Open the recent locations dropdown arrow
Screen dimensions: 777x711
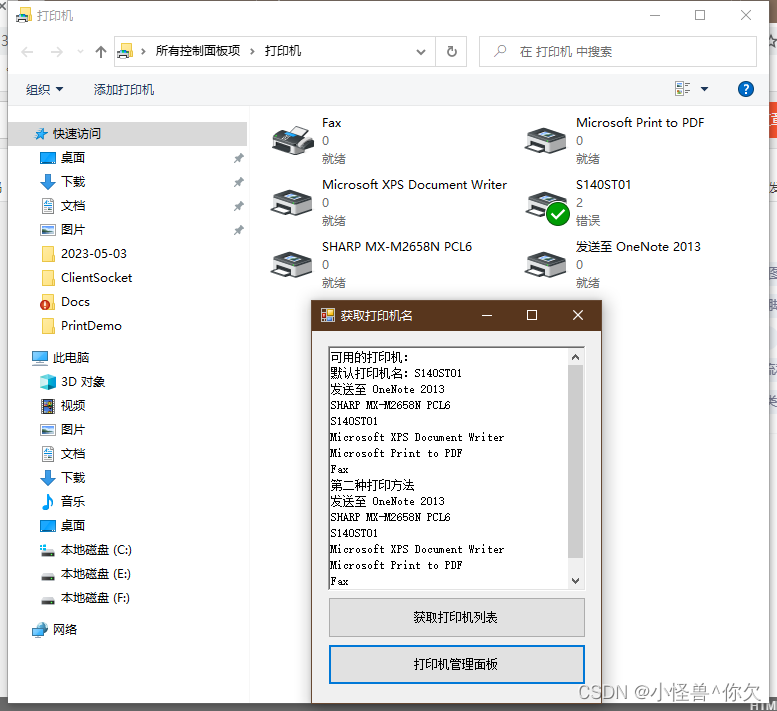click(80, 52)
